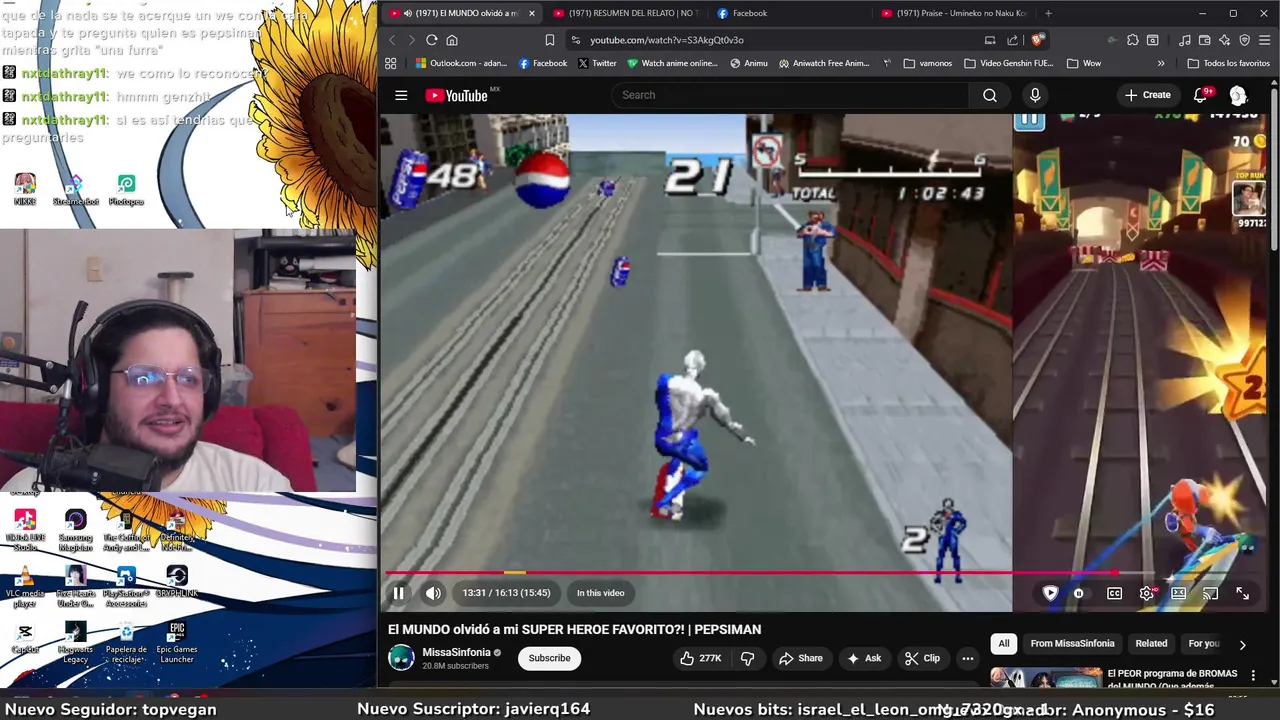
Task: Click the red video progress bar
Action: pos(750,573)
